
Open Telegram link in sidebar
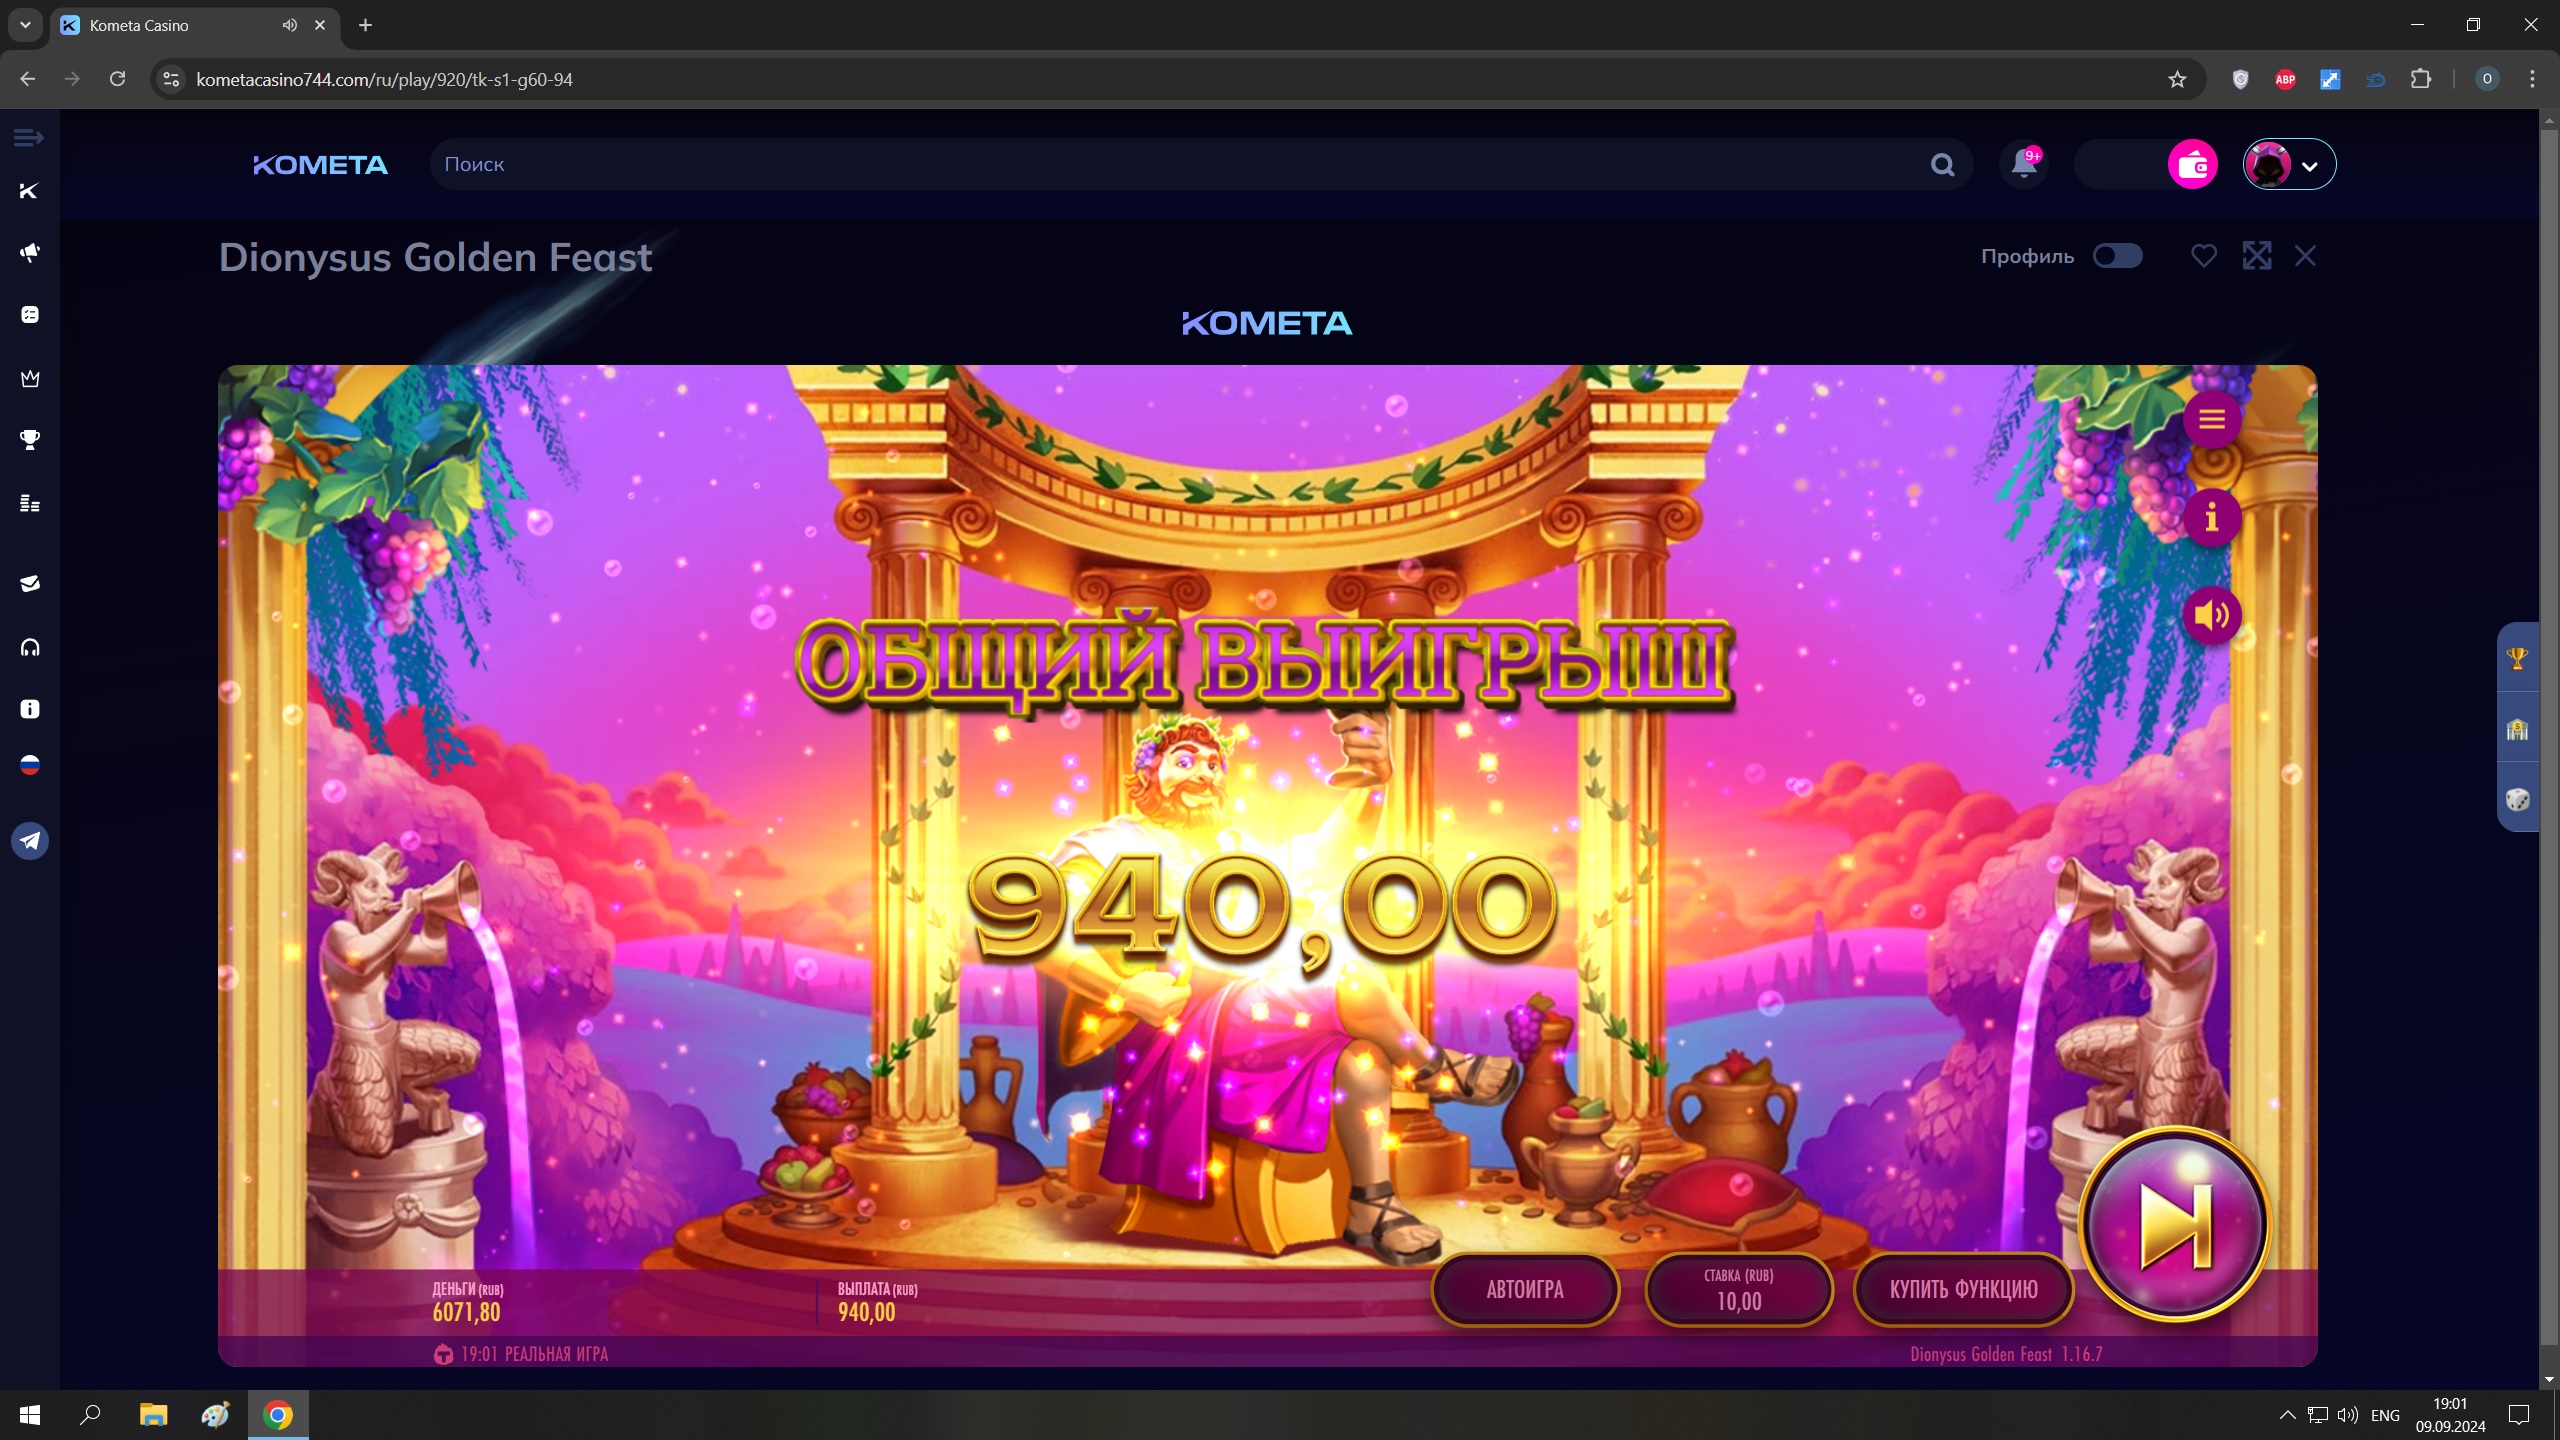30,841
